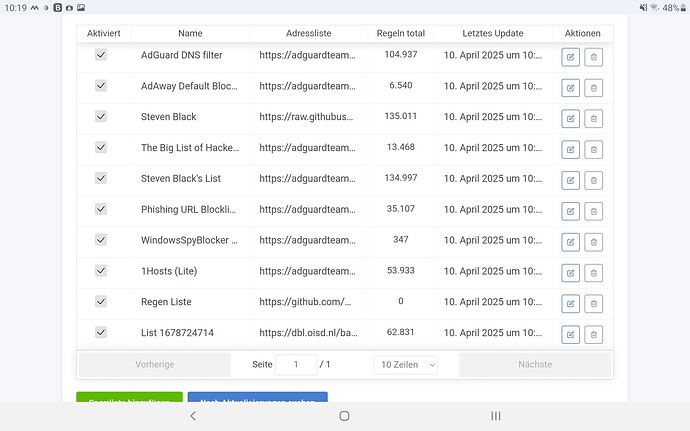
Task: Edit the Steven Black entry
Action: point(570,119)
